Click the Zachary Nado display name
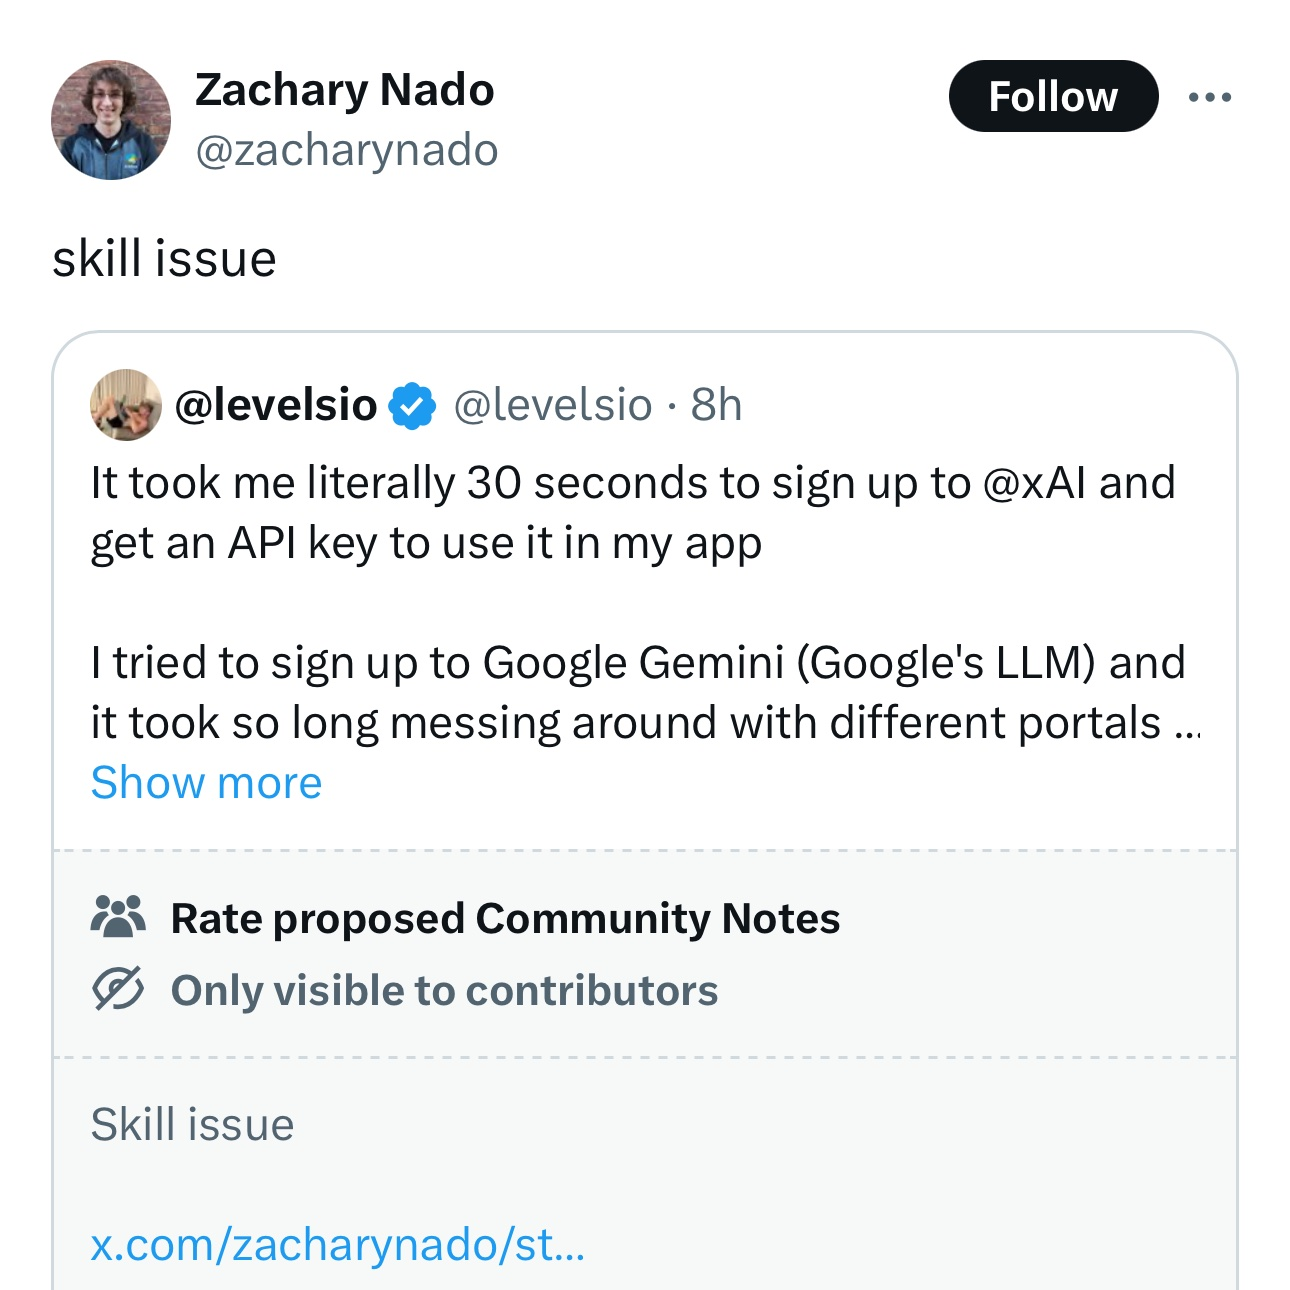Image resolution: width=1290 pixels, height=1290 pixels. coord(344,90)
